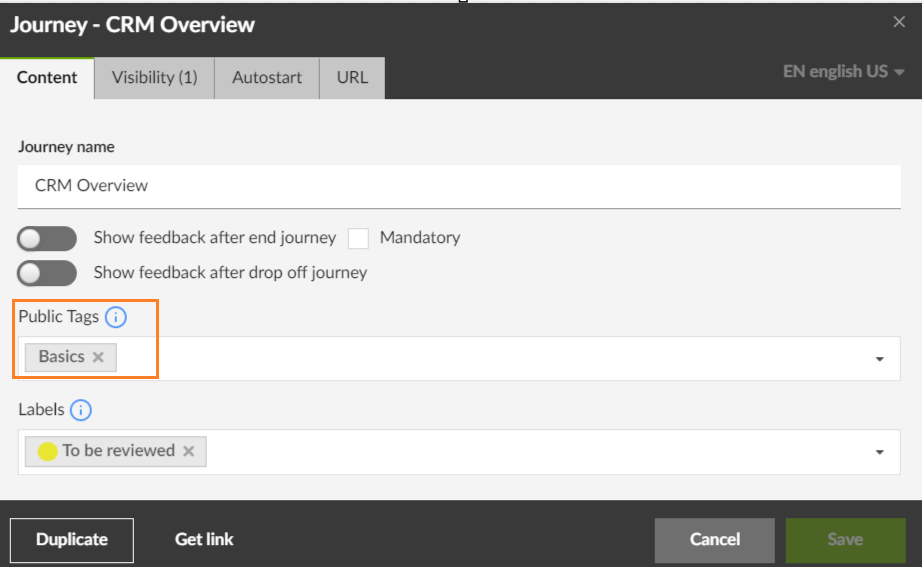Expand the Labels dropdown
Viewport: 922px width, 567px height.
pyautogui.click(x=880, y=452)
